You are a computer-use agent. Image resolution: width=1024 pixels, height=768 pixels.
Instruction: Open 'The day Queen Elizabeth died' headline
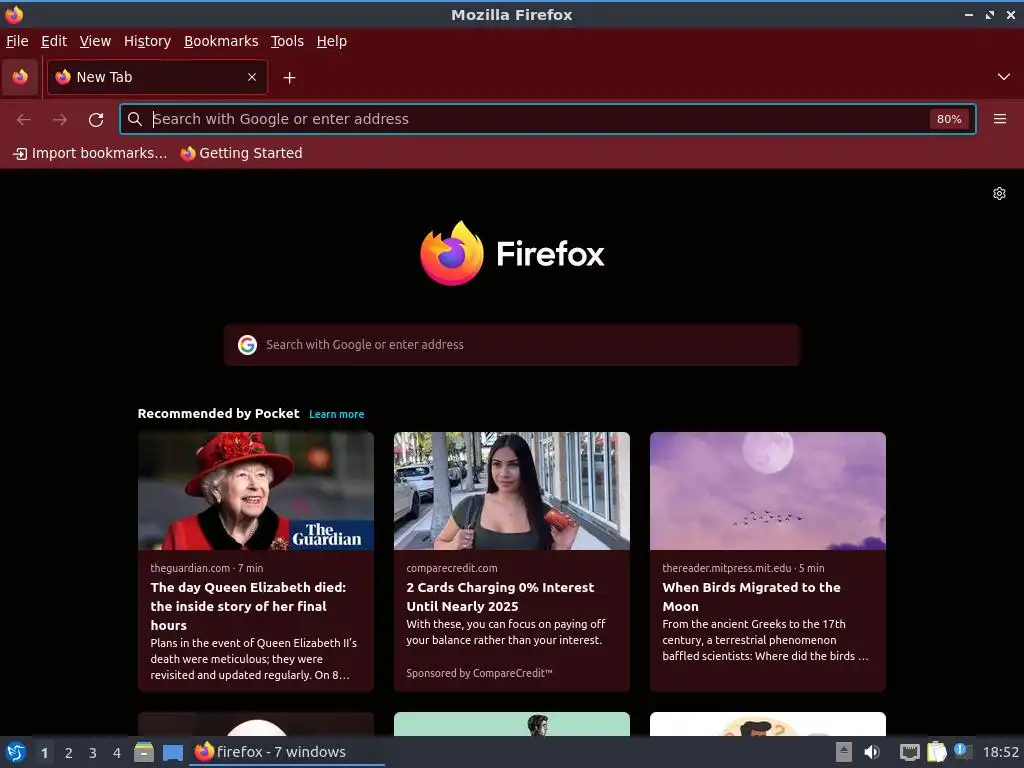[x=248, y=606]
